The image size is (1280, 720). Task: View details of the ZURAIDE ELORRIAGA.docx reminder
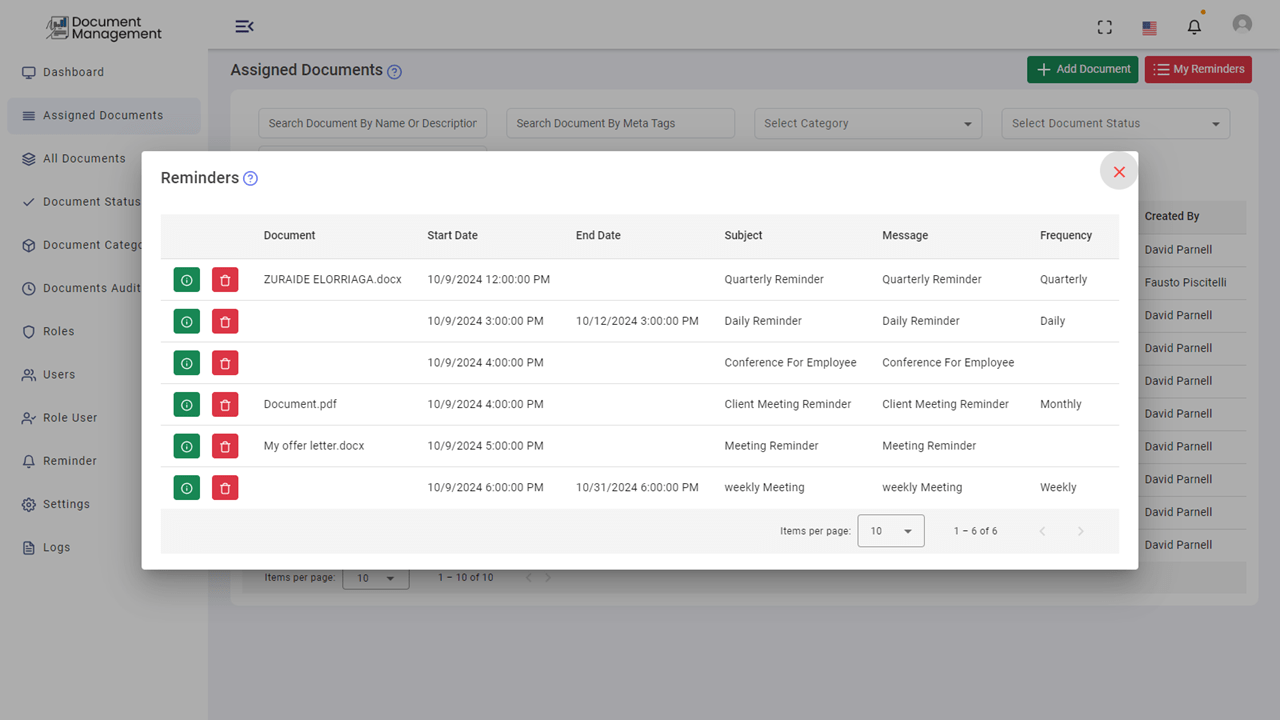pyautogui.click(x=186, y=279)
